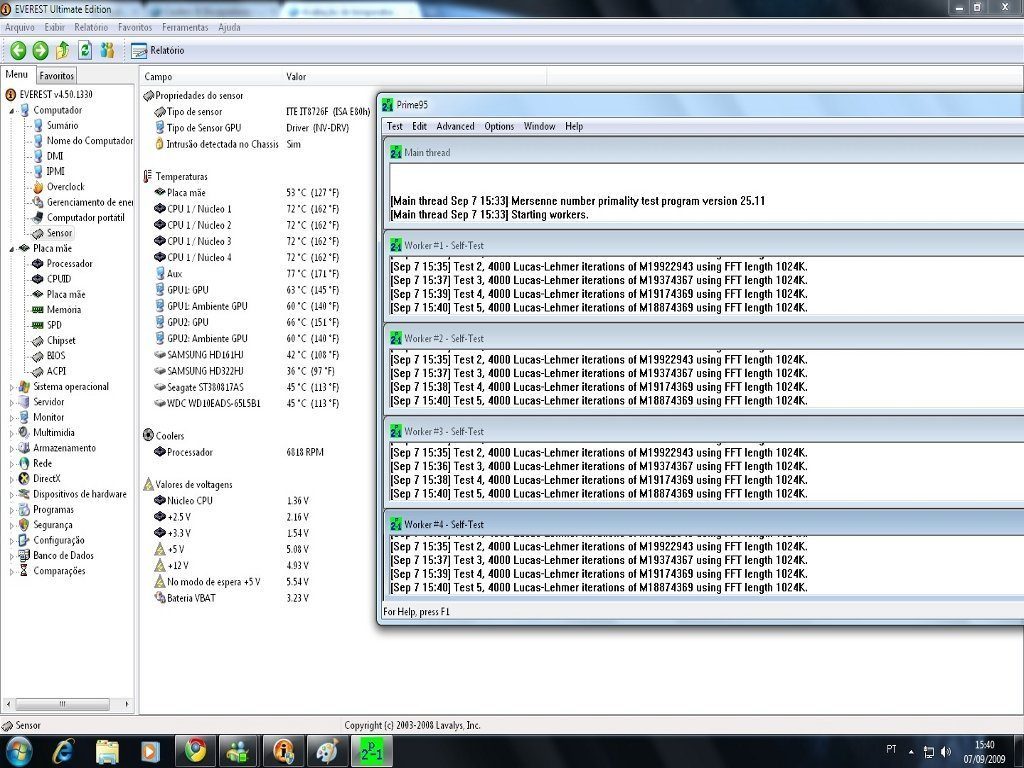
Task: Open the Arquivo menu in EVEREST
Action: coord(20,27)
